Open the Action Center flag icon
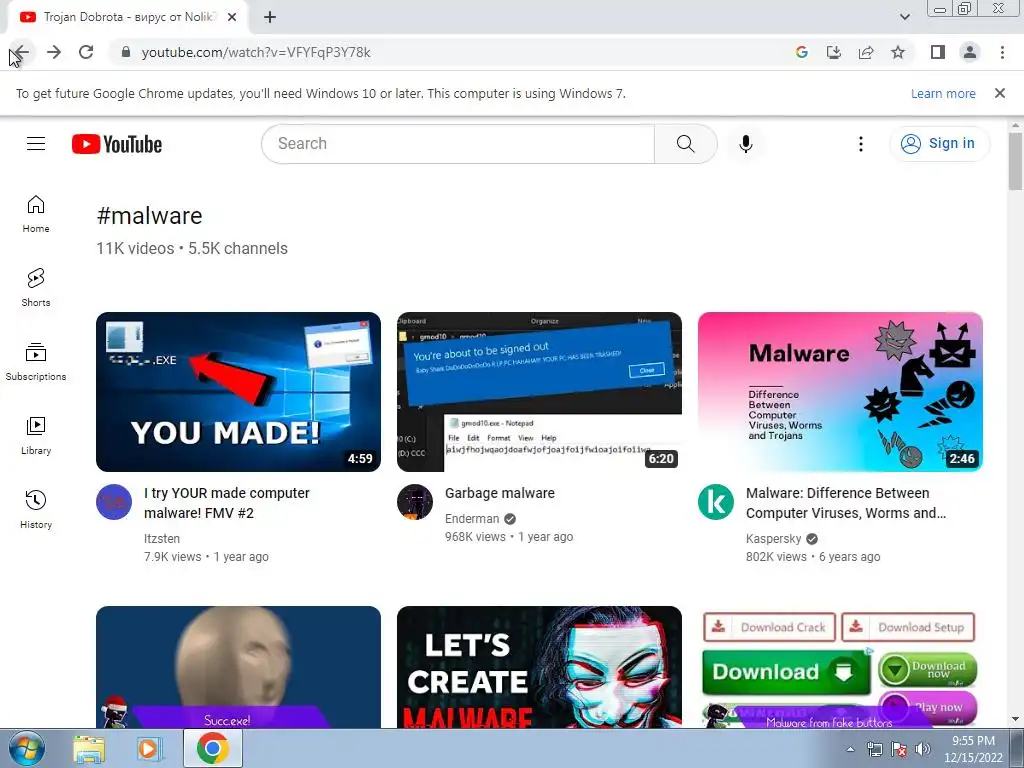Screen dimensions: 1024x768 pos(899,749)
